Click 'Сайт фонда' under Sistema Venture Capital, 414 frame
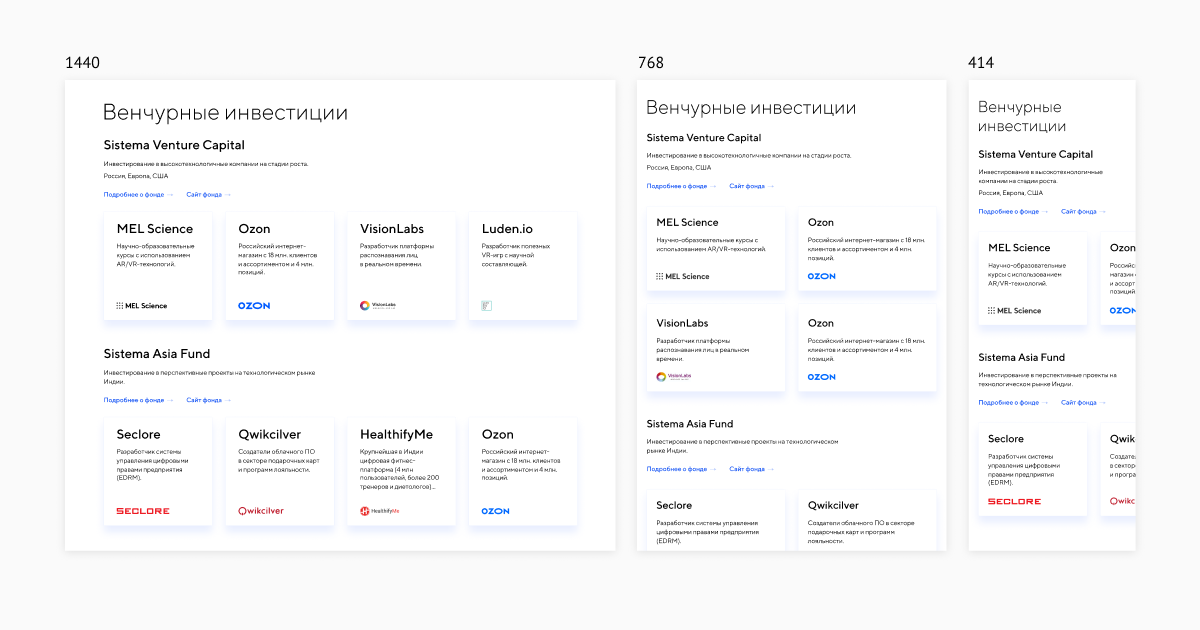1200x630 pixels. pos(1084,212)
